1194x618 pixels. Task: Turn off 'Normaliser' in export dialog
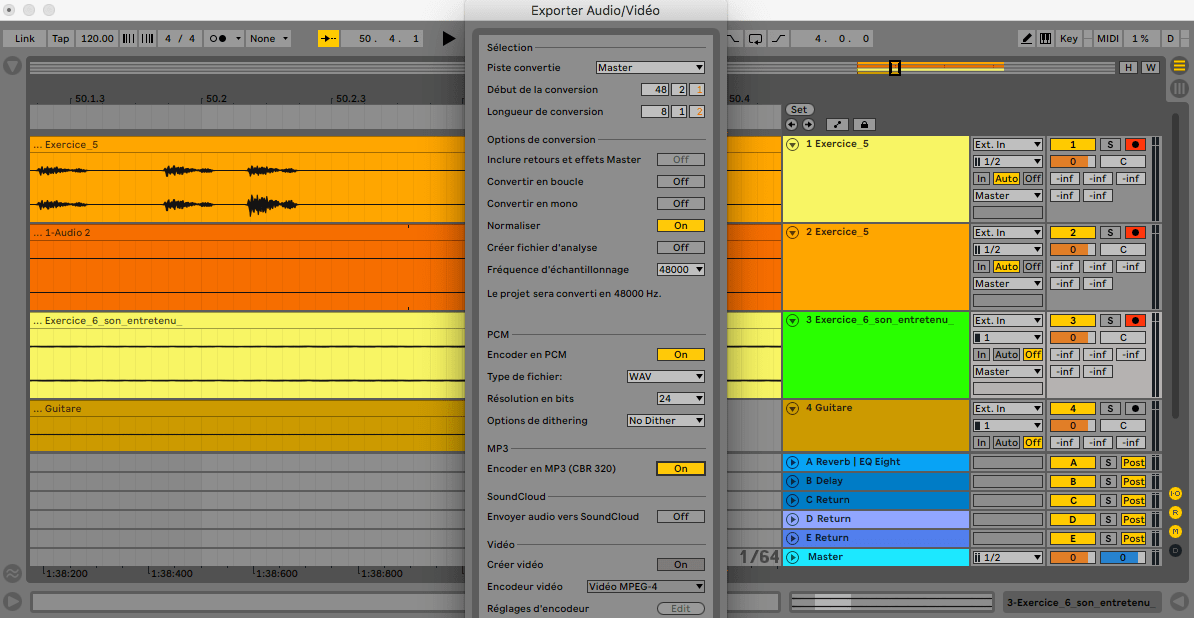click(x=680, y=225)
